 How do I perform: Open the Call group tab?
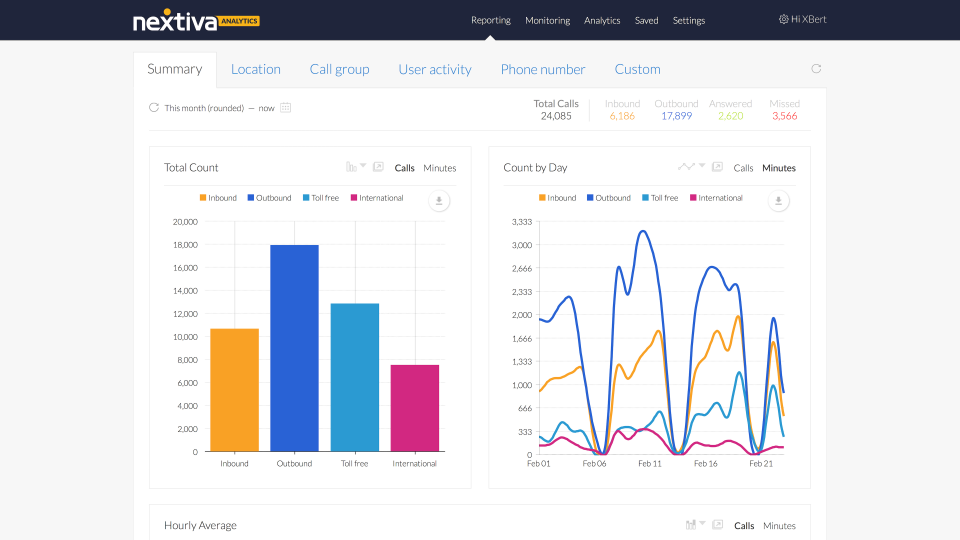coord(339,69)
